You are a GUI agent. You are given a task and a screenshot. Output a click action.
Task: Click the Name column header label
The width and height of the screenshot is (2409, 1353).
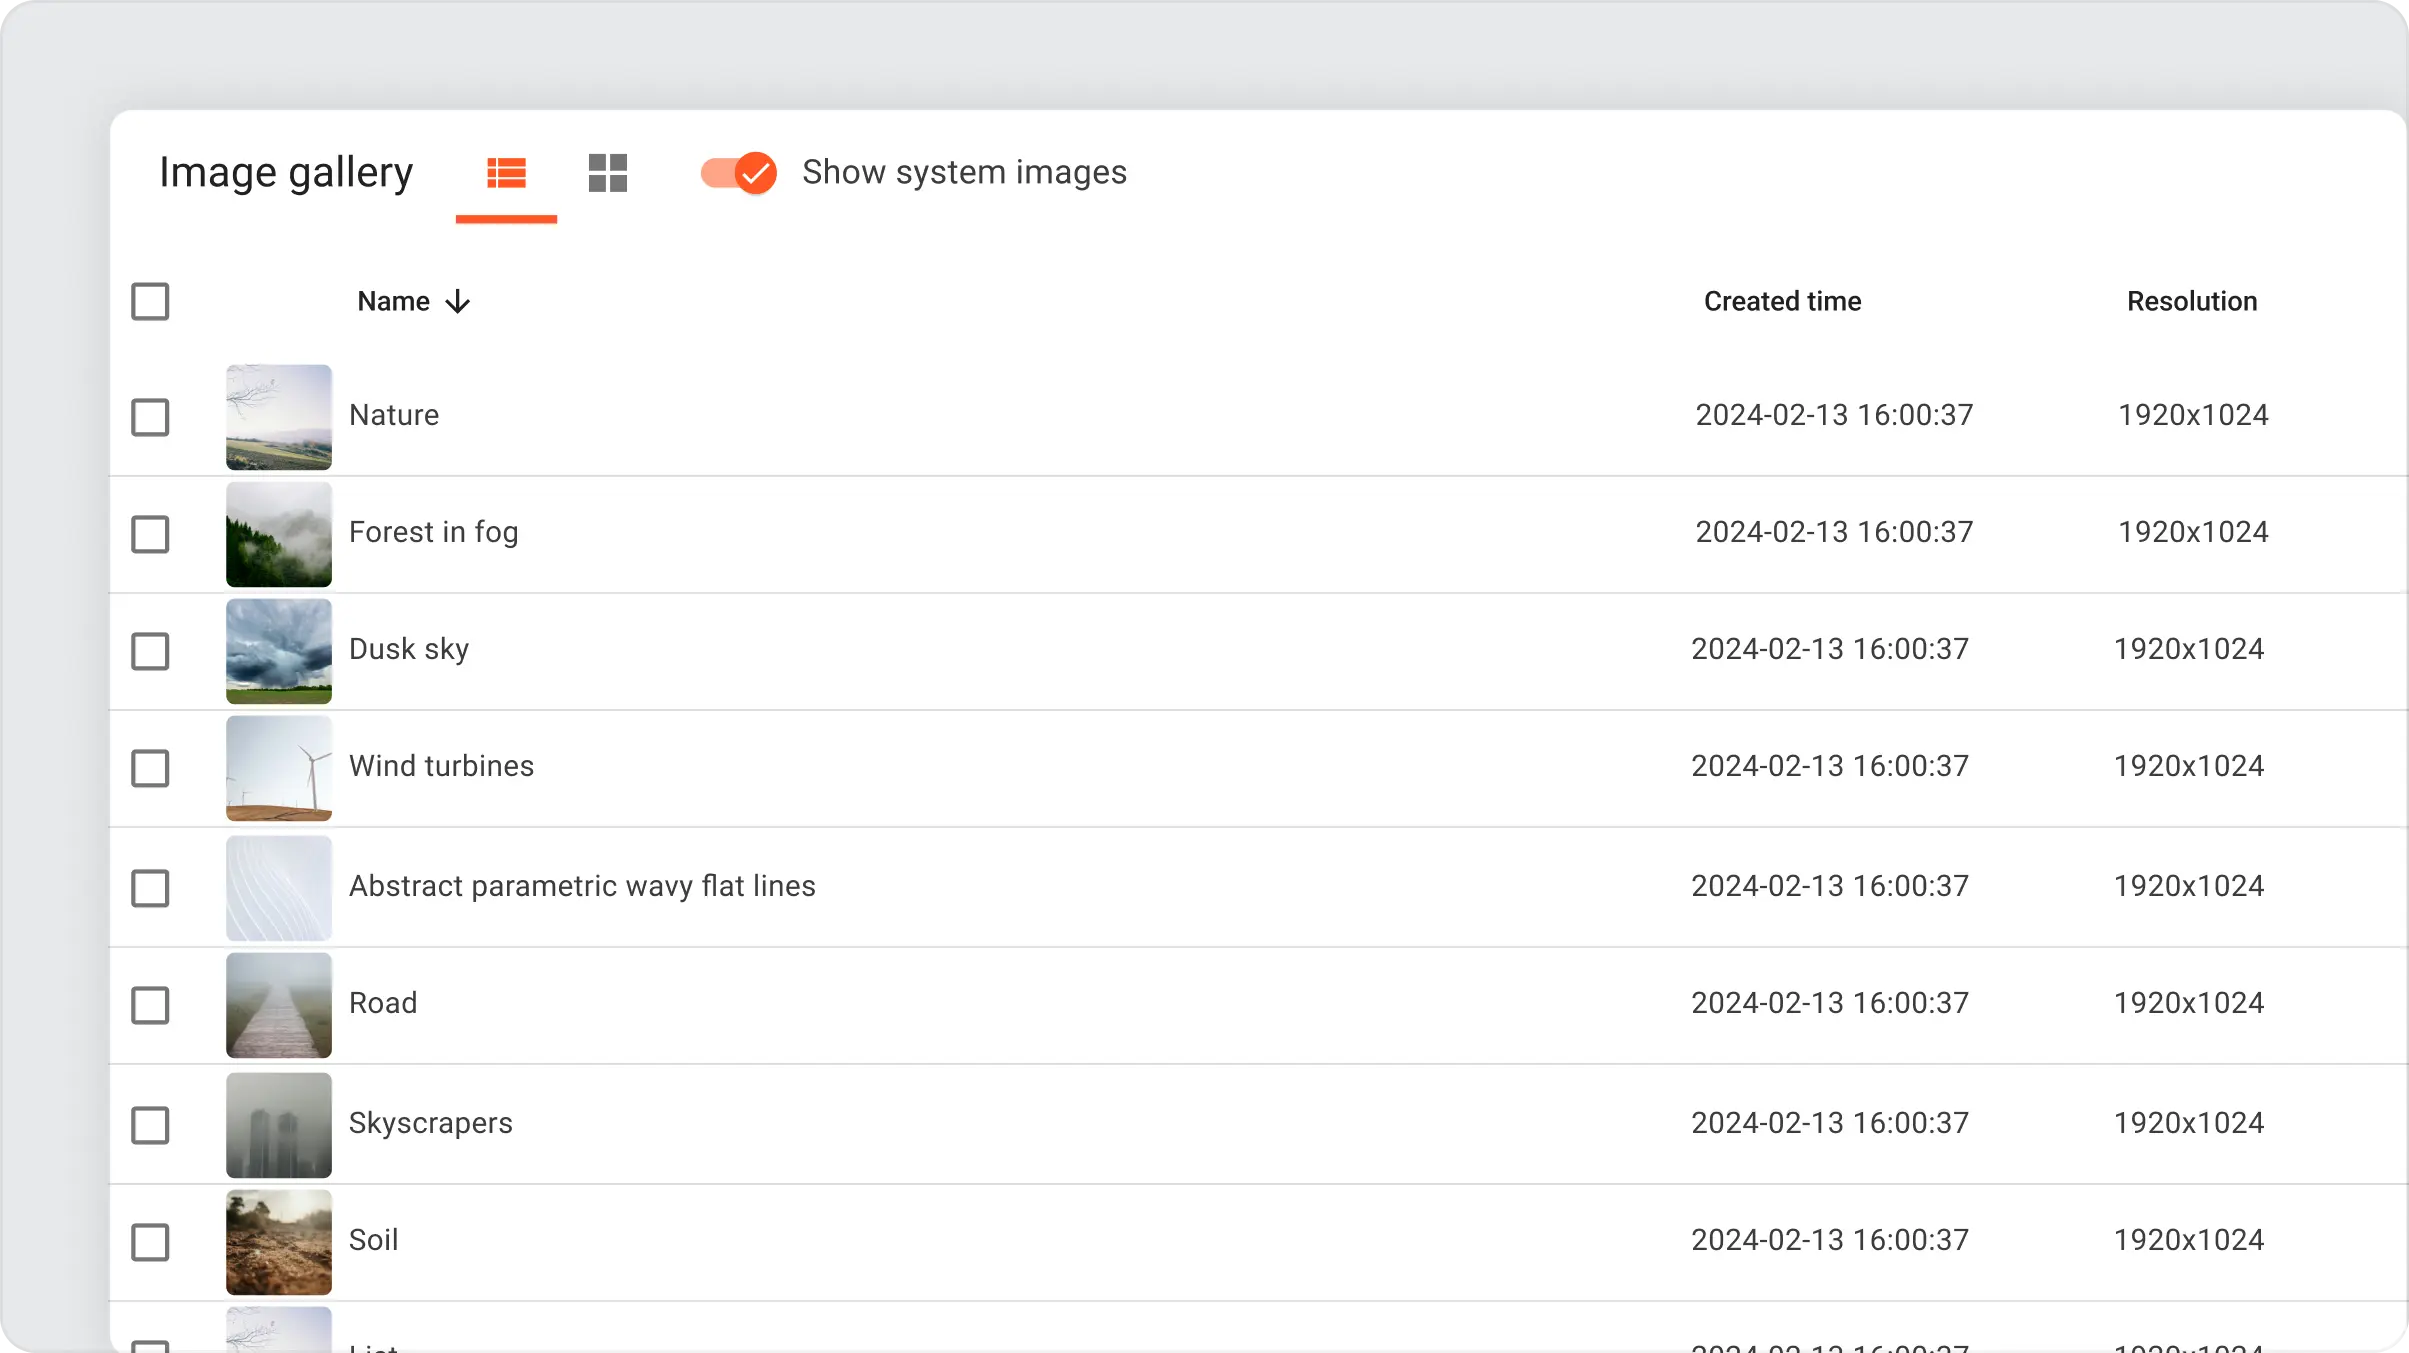coord(394,301)
